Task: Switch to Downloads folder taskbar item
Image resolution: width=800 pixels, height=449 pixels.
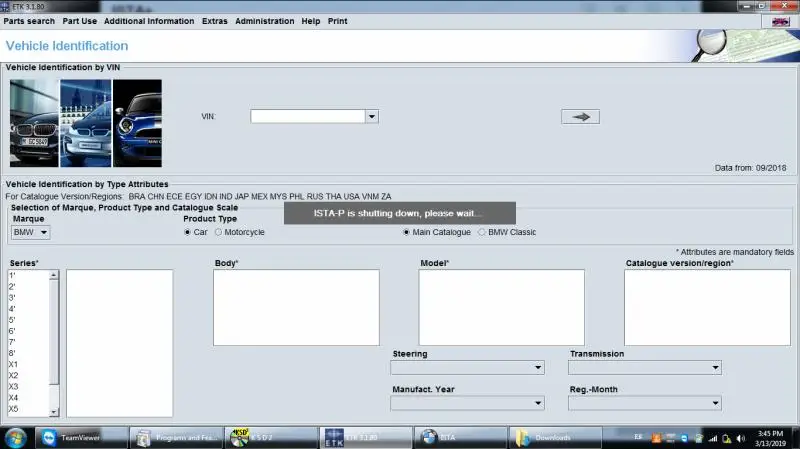Action: pos(556,438)
